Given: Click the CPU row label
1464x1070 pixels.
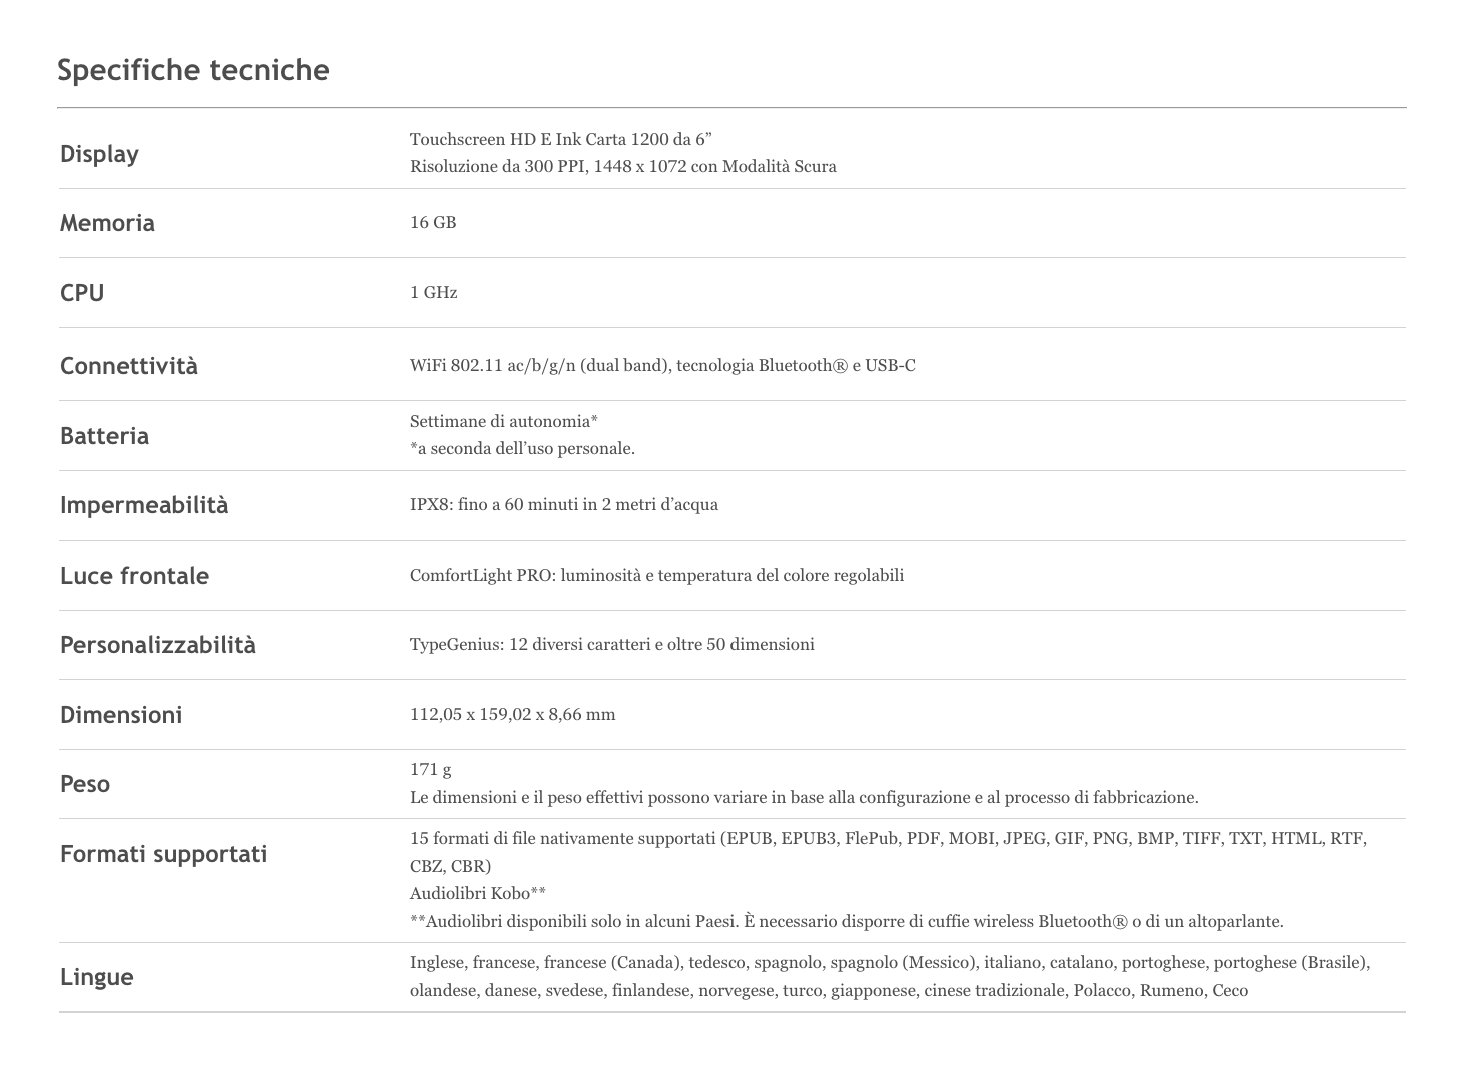Looking at the screenshot, I should pyautogui.click(x=82, y=293).
